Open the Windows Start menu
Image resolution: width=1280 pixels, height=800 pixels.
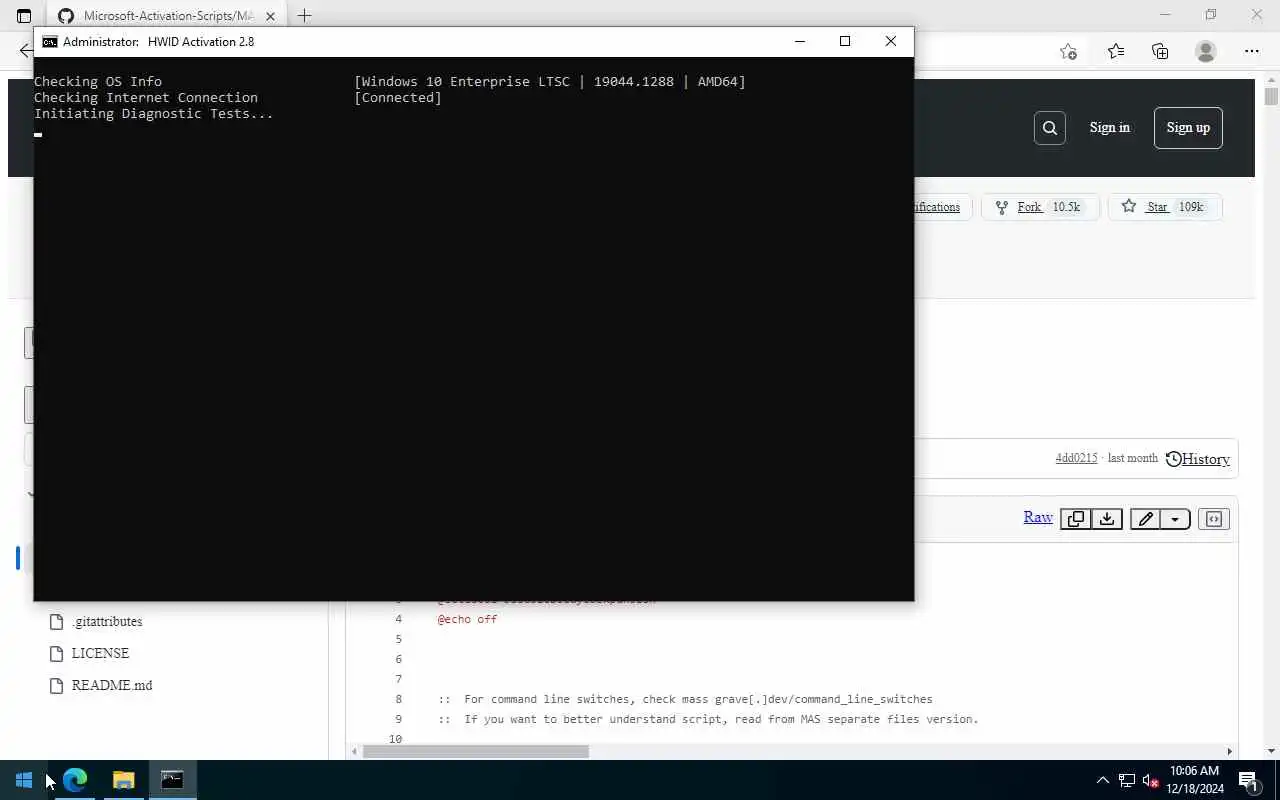pyautogui.click(x=24, y=780)
